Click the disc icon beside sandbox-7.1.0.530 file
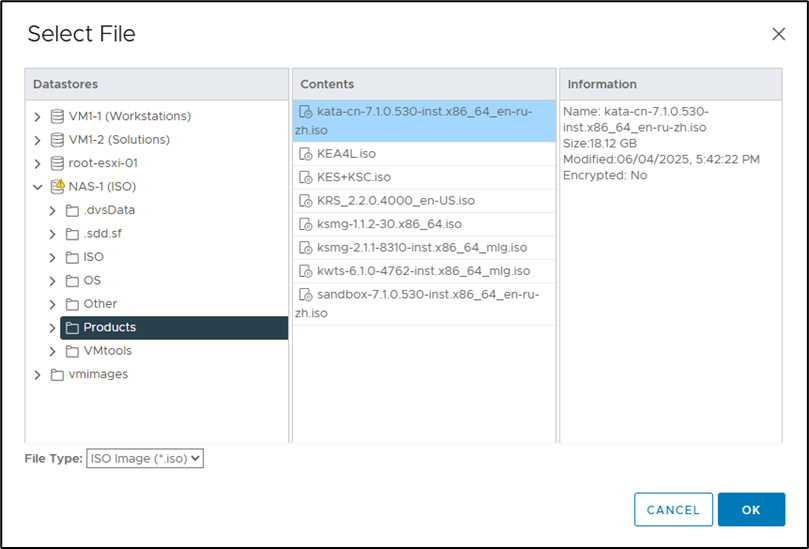This screenshot has height=549, width=809. pyautogui.click(x=306, y=295)
